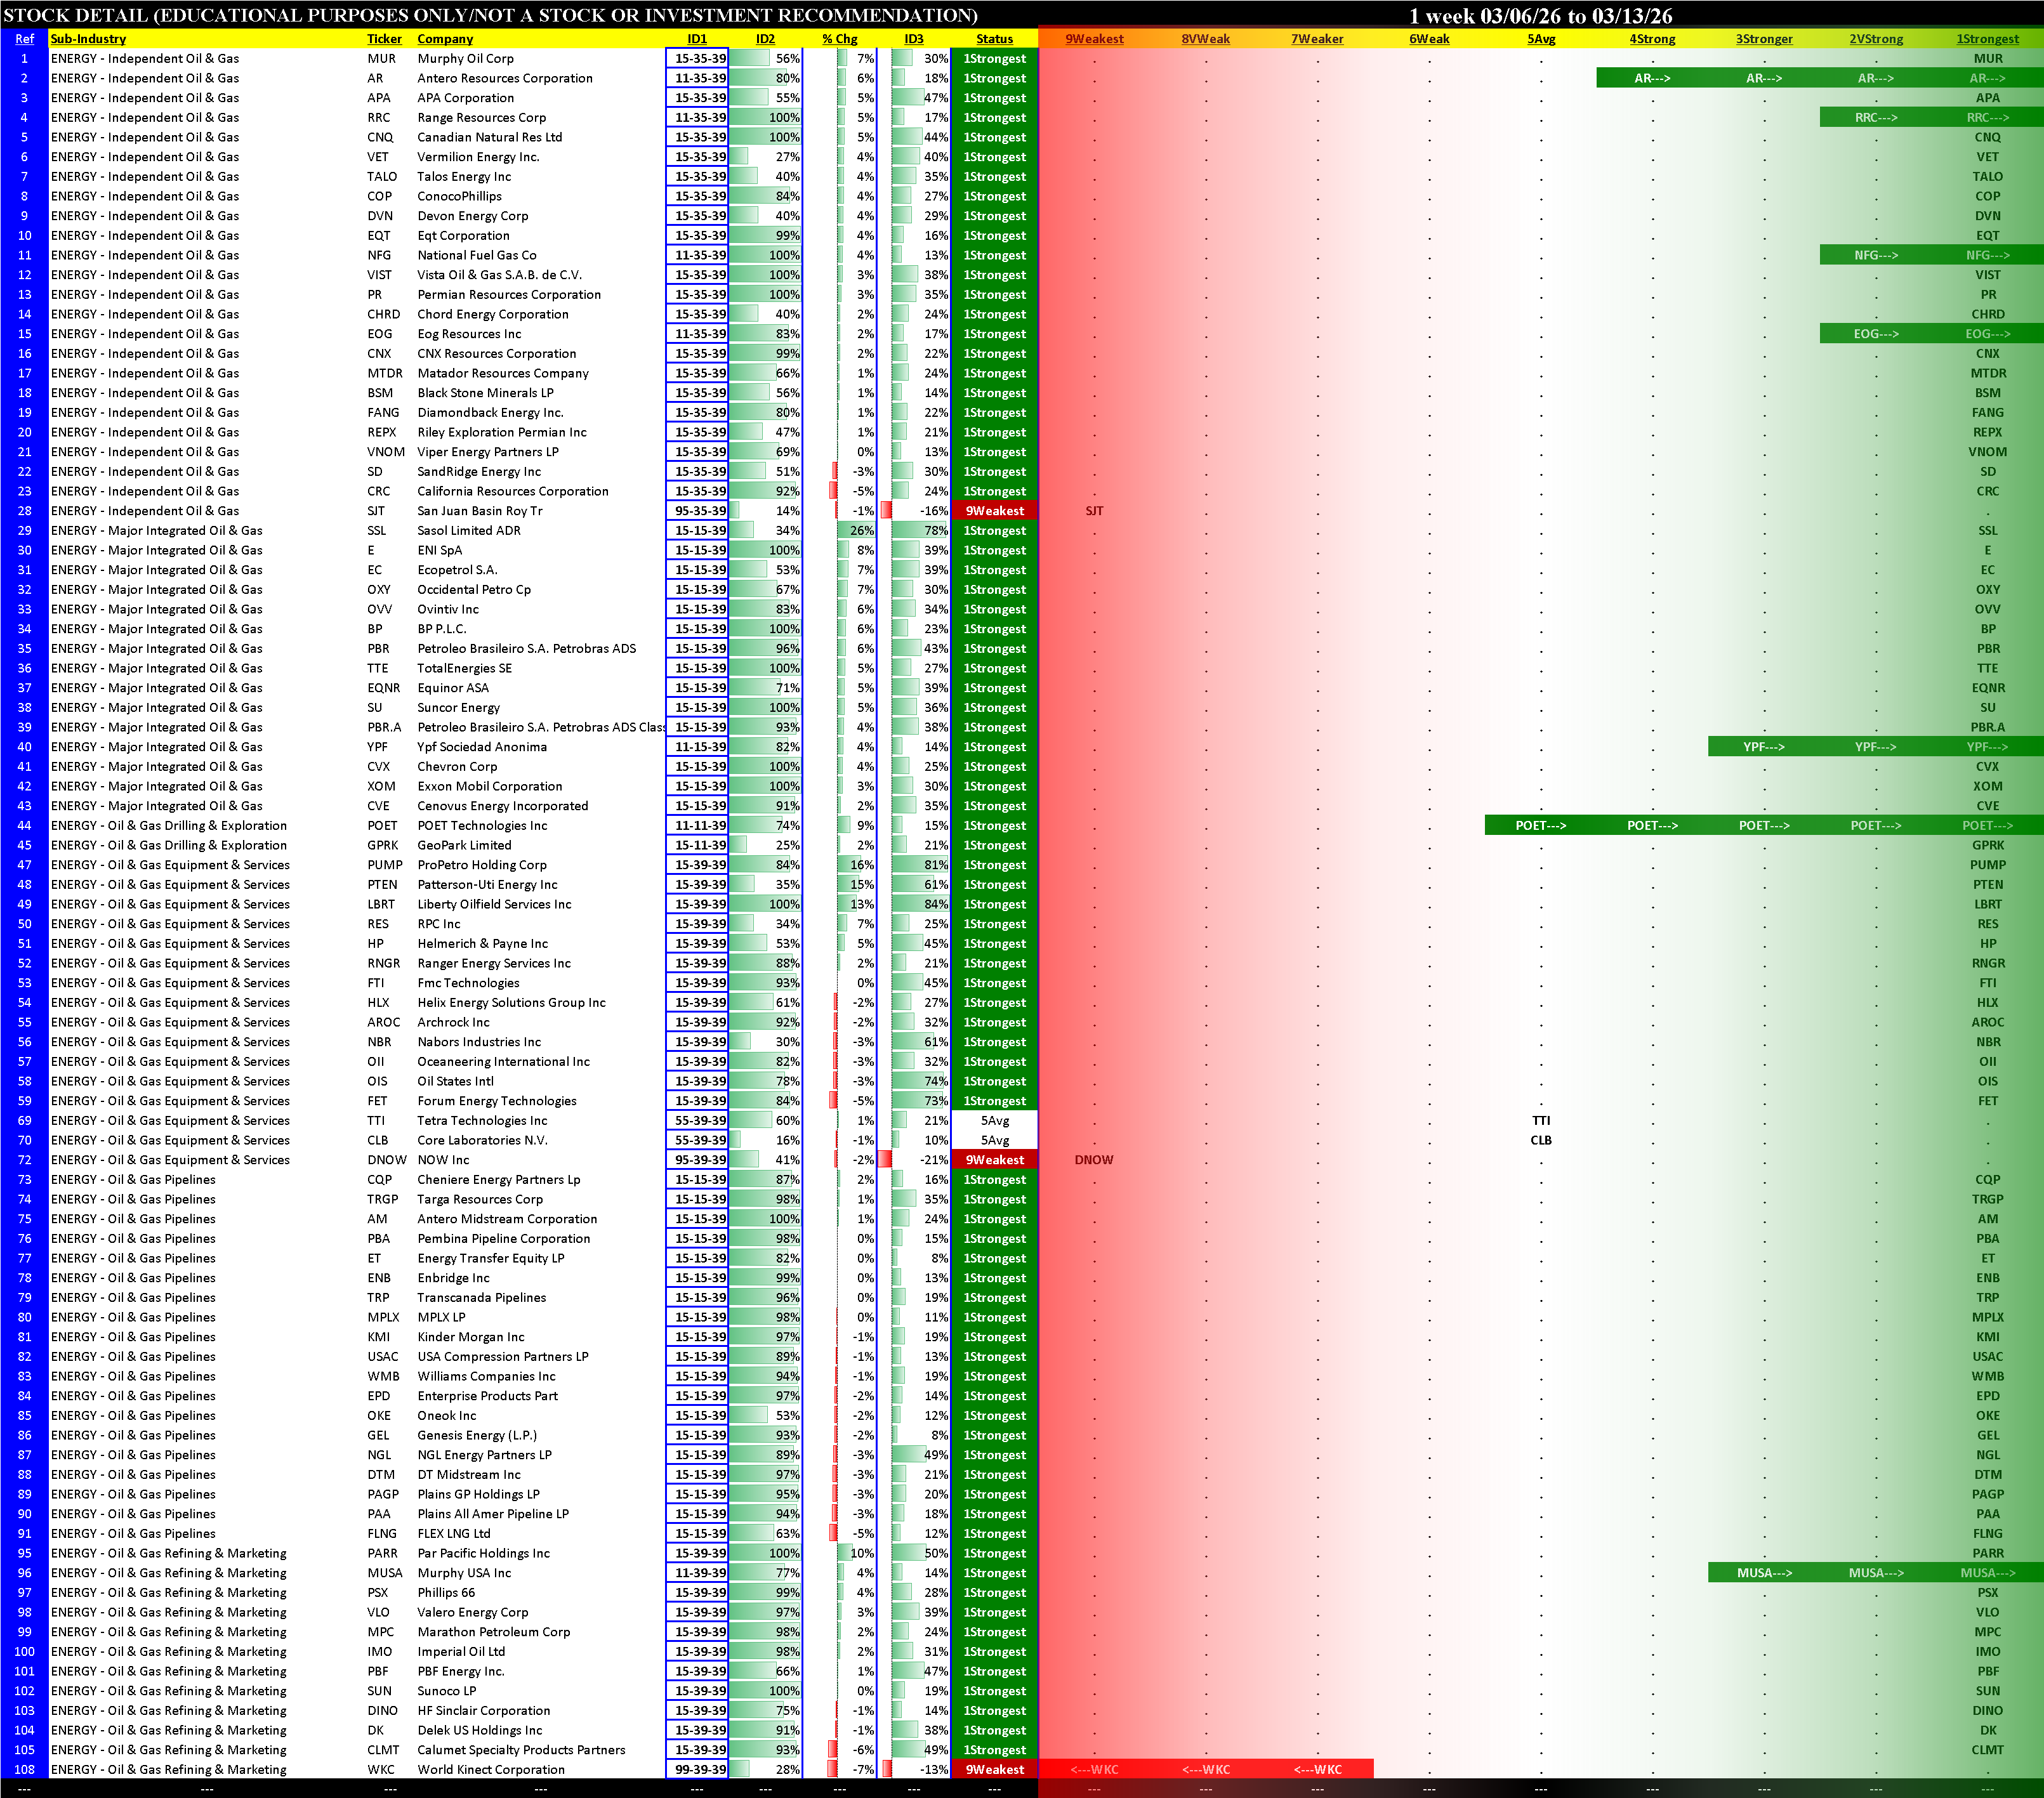This screenshot has height=1798, width=2044.
Task: Click the 5Avg strength column header
Action: point(1541,39)
